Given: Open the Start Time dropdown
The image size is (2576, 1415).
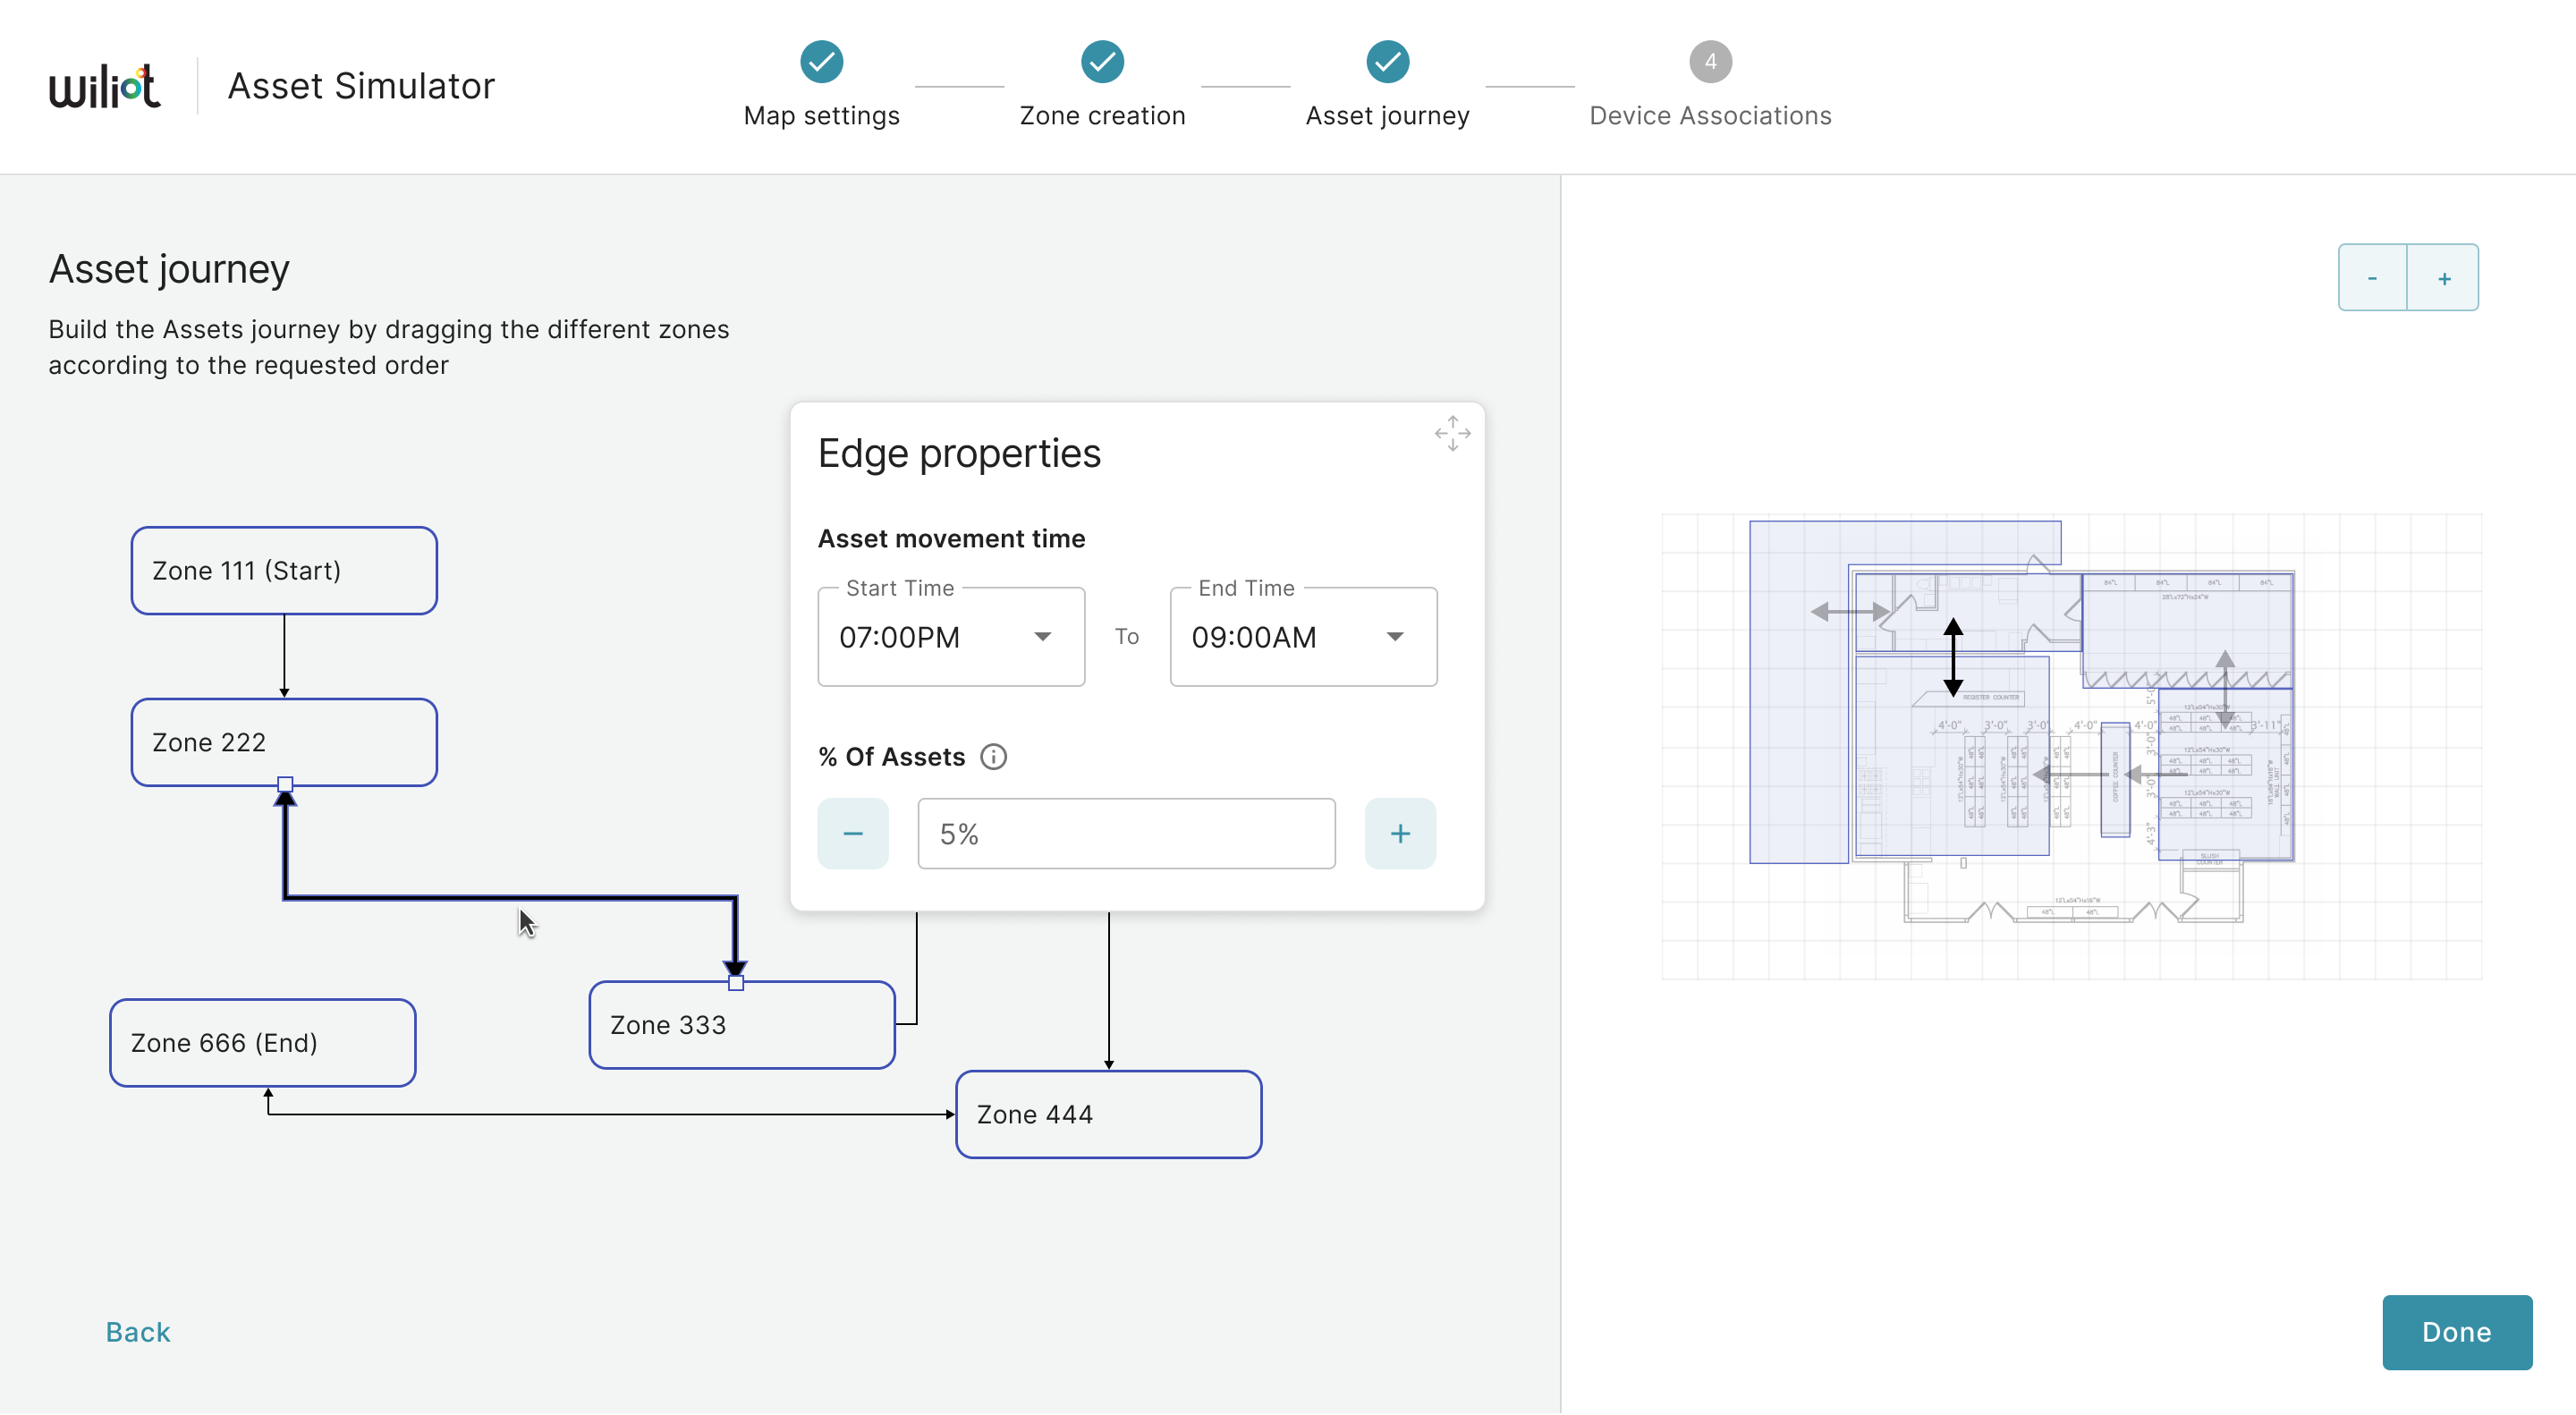Looking at the screenshot, I should [951, 637].
